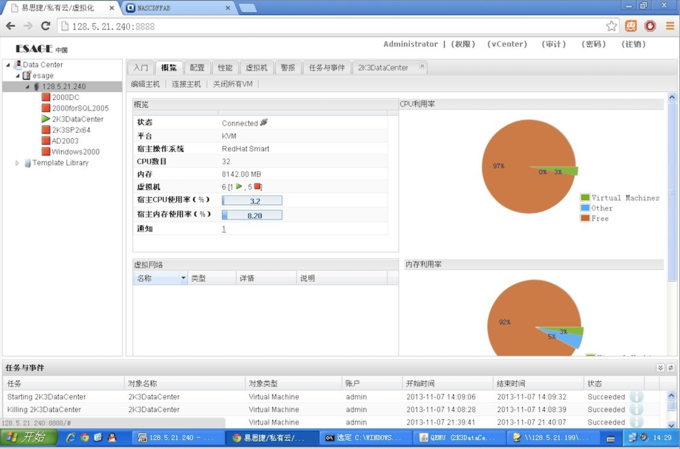Switch to the 入门 tab
680x449 pixels.
tap(141, 68)
